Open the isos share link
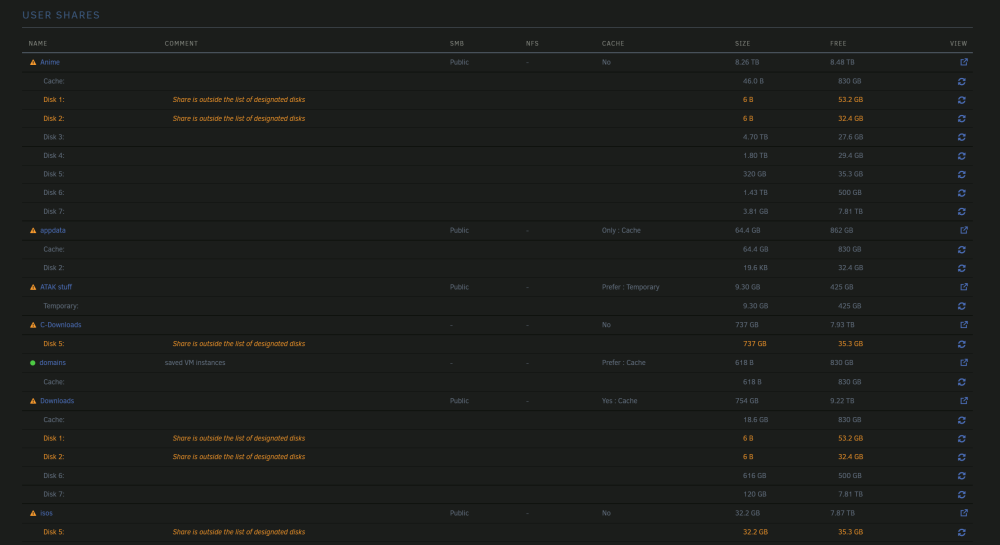 point(47,513)
